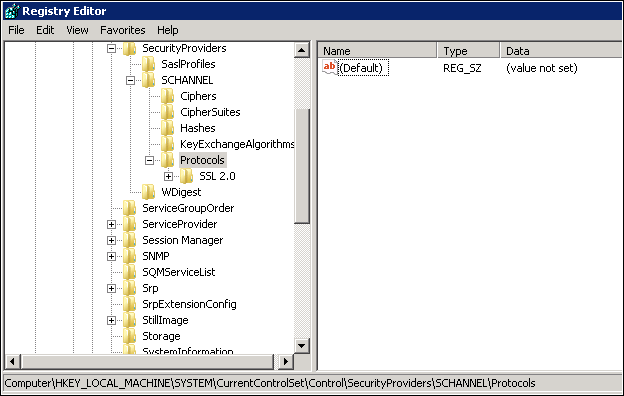Click the WDigest folder icon
624x396 pixels.
(x=148, y=192)
